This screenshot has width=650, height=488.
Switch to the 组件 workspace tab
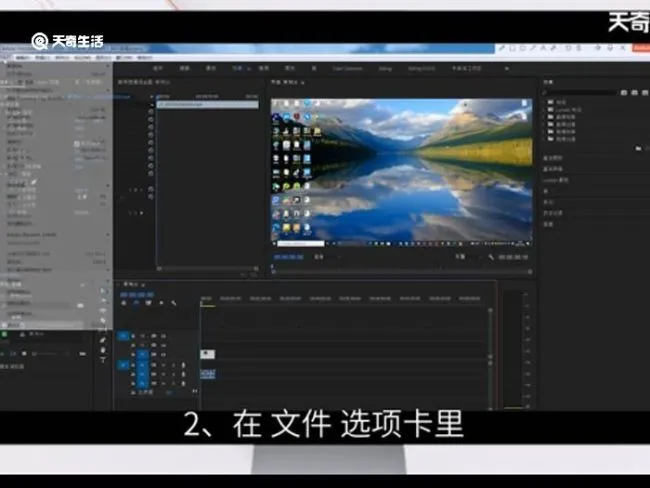[x=158, y=68]
